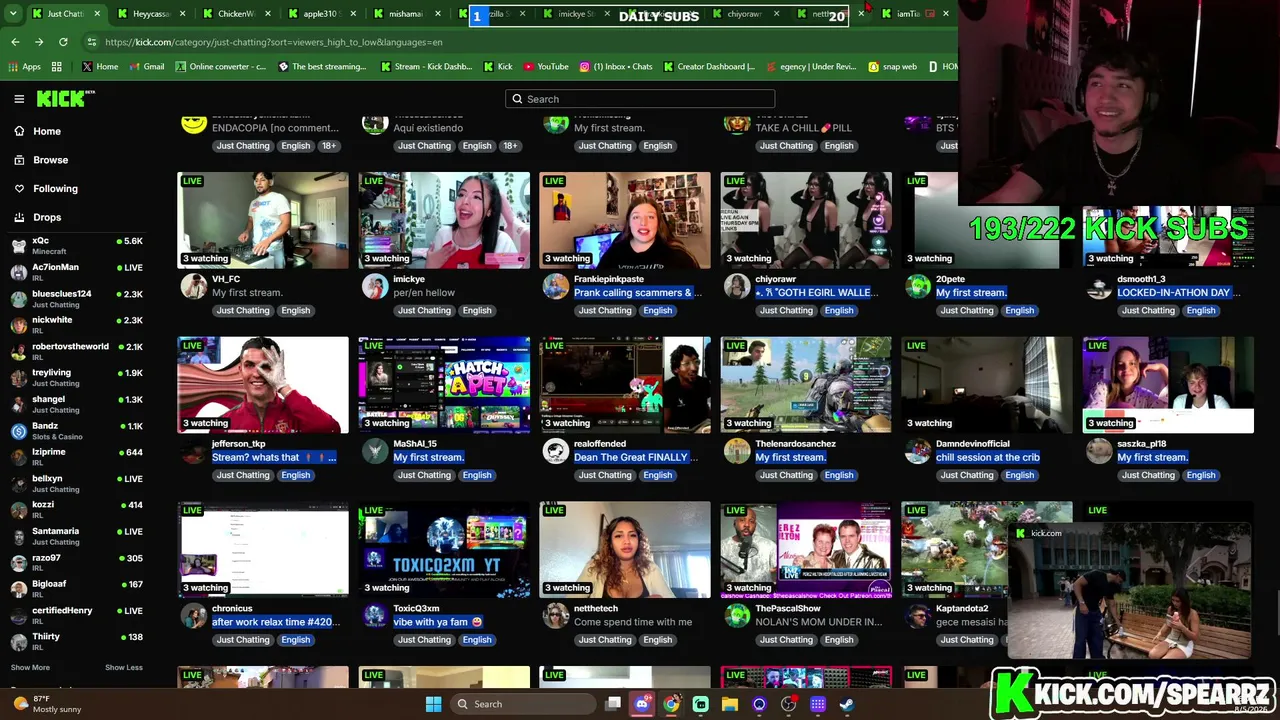Click the Windows Start button

[x=433, y=704]
